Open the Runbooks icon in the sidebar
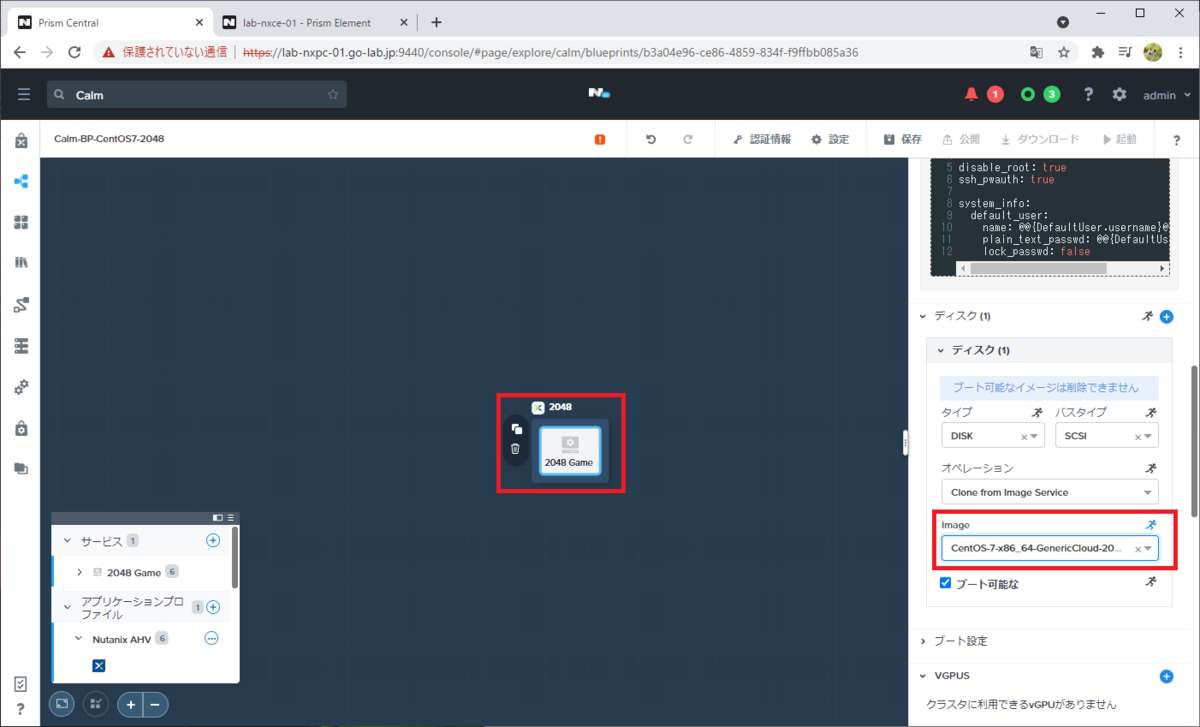Viewport: 1200px width, 727px height. [x=21, y=304]
